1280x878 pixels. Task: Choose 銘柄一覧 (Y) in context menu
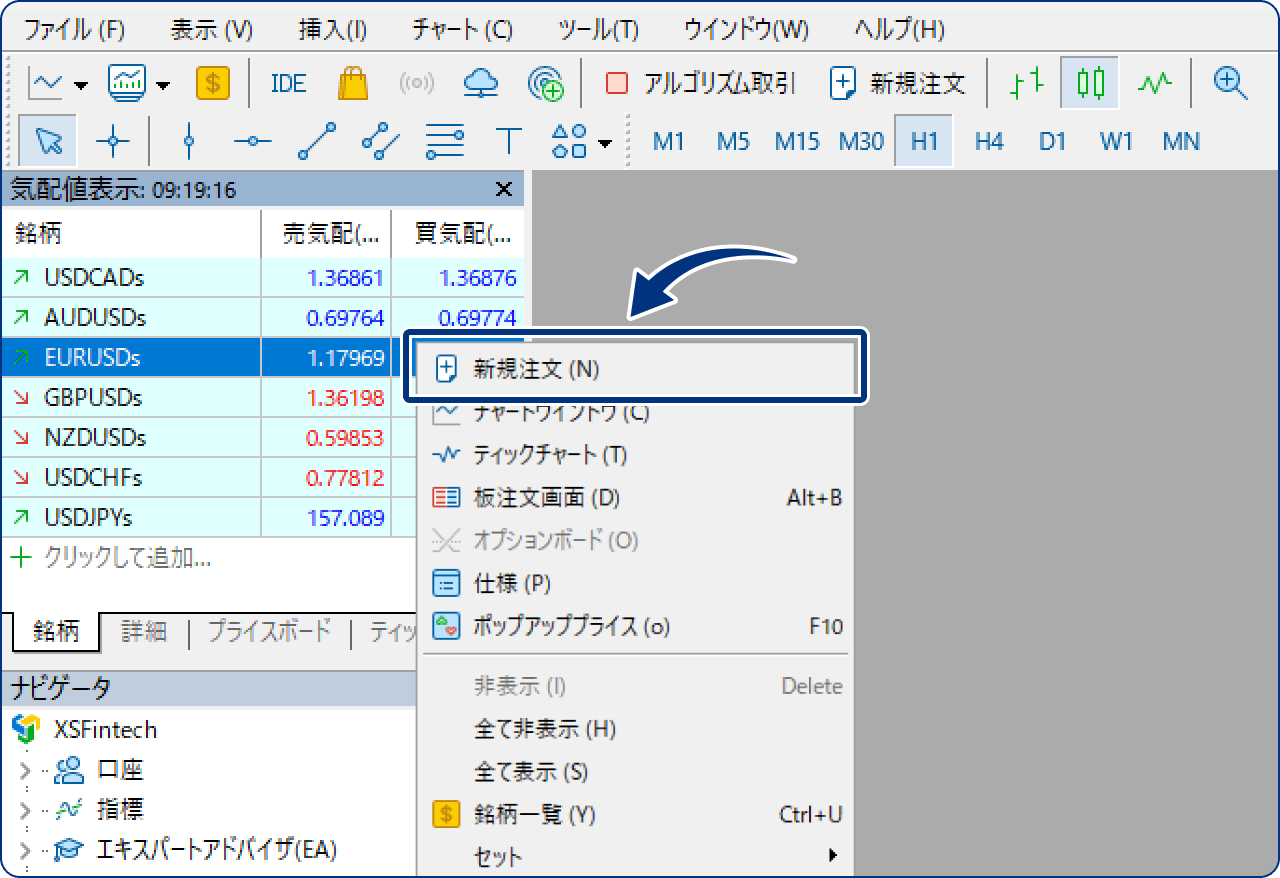[x=636, y=814]
